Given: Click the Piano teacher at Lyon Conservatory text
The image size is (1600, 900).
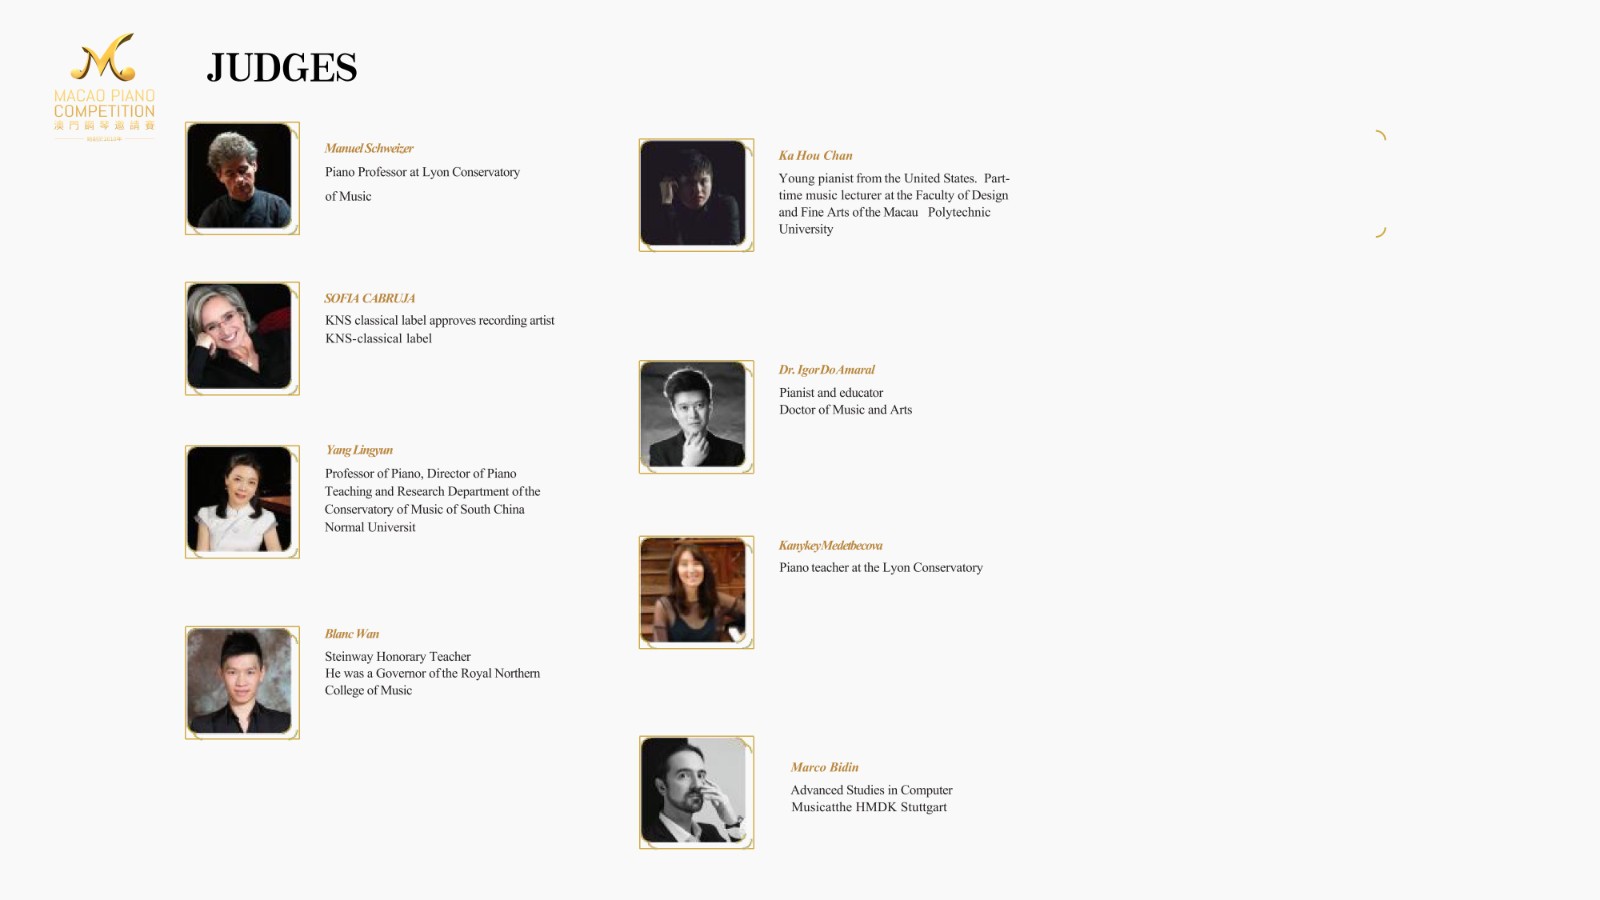Looking at the screenshot, I should (x=880, y=568).
